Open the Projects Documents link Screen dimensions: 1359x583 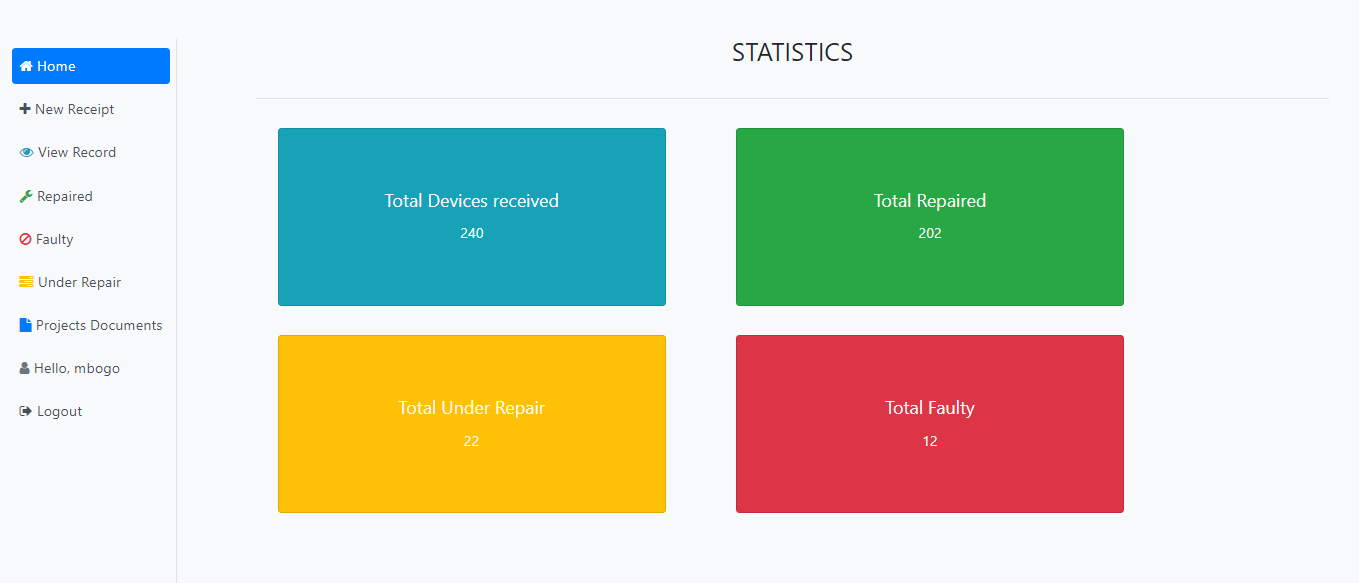(x=99, y=326)
